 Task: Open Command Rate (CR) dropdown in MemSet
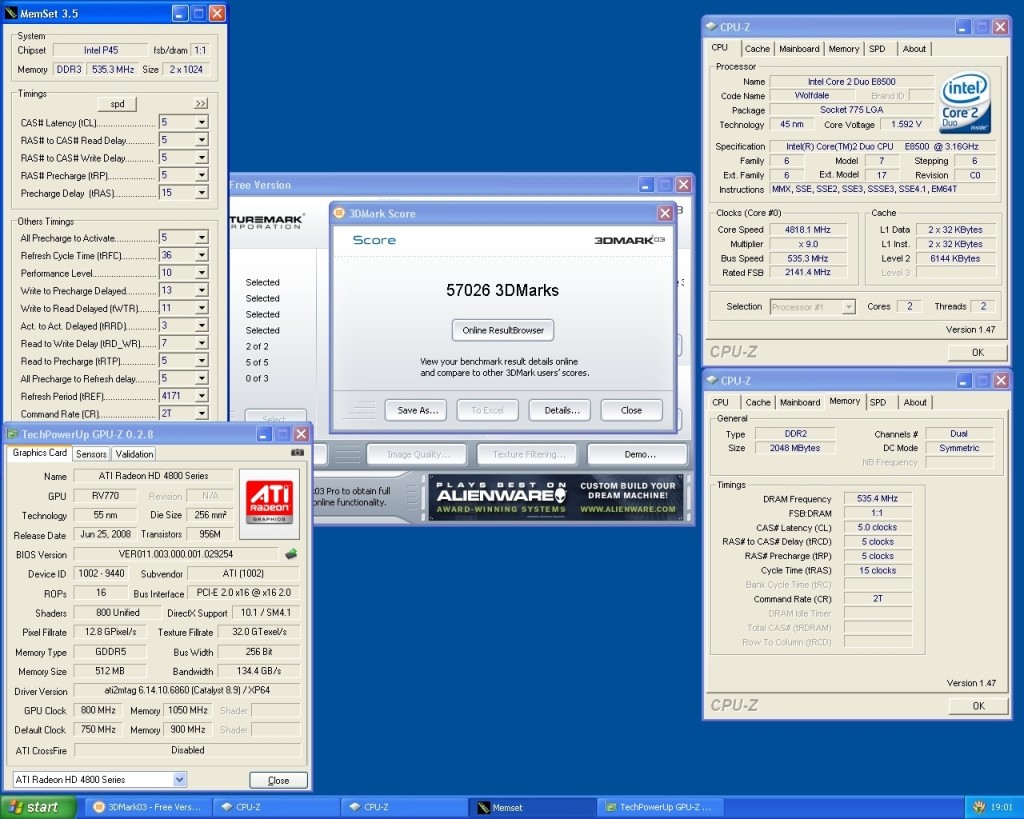click(202, 413)
